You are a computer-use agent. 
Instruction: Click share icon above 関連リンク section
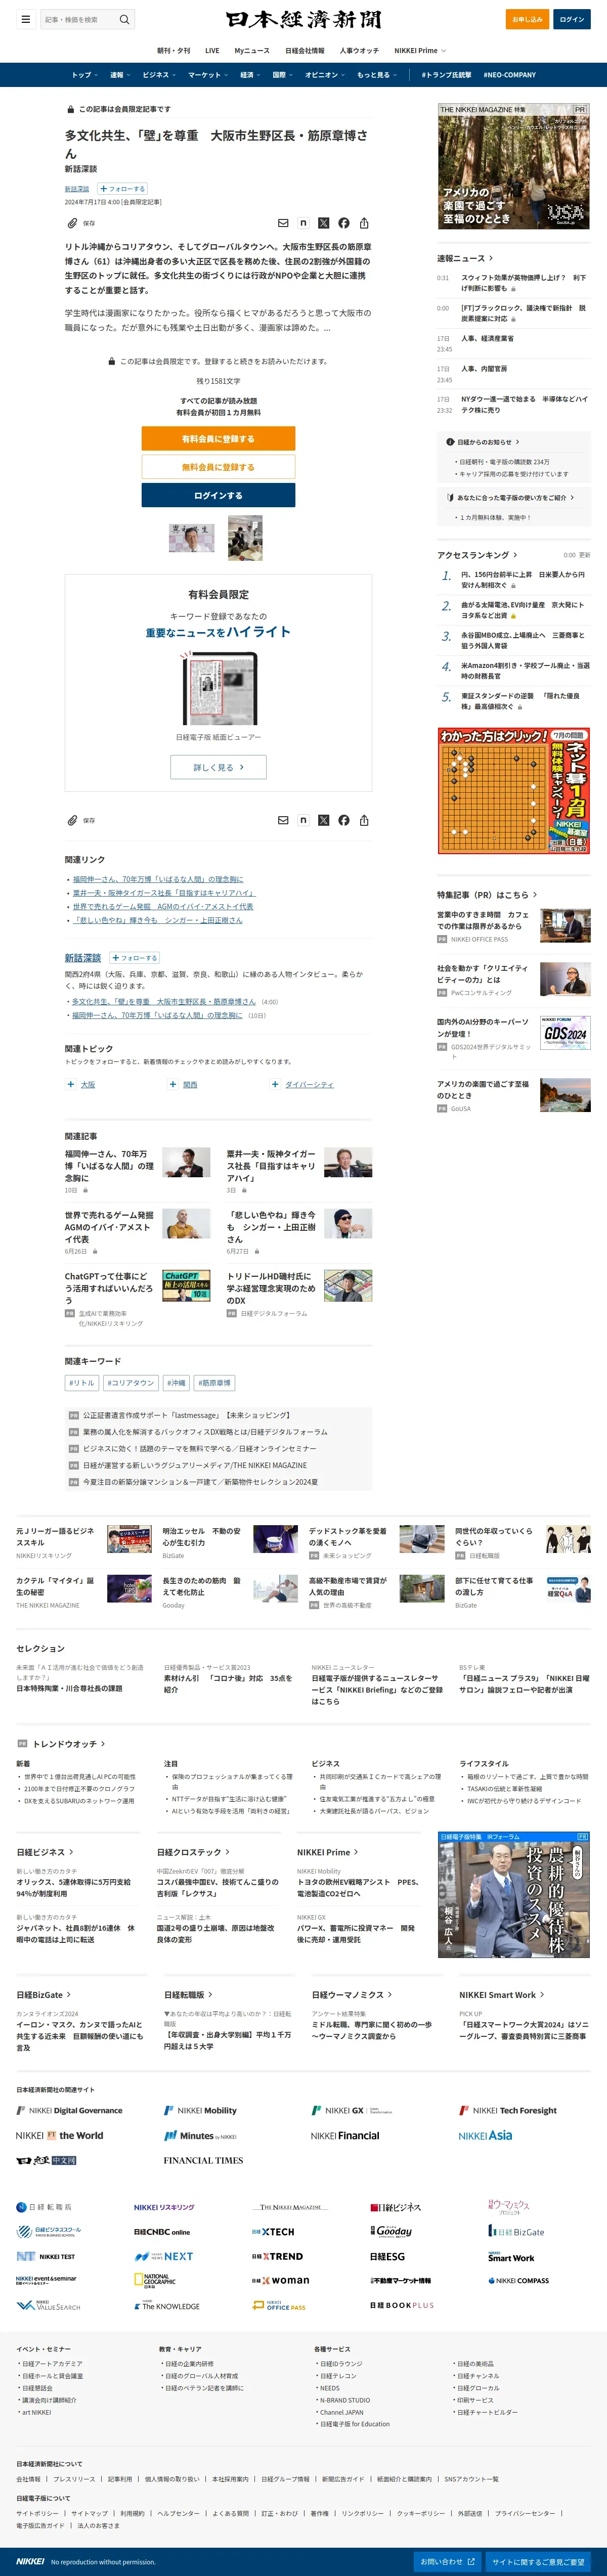click(x=364, y=820)
